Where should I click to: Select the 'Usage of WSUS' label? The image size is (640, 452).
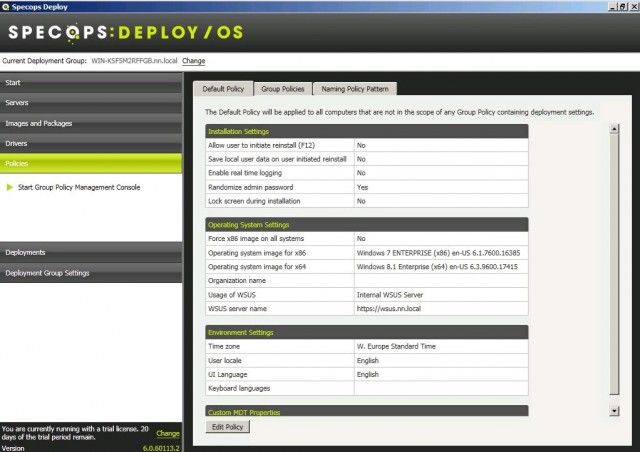[x=232, y=295]
